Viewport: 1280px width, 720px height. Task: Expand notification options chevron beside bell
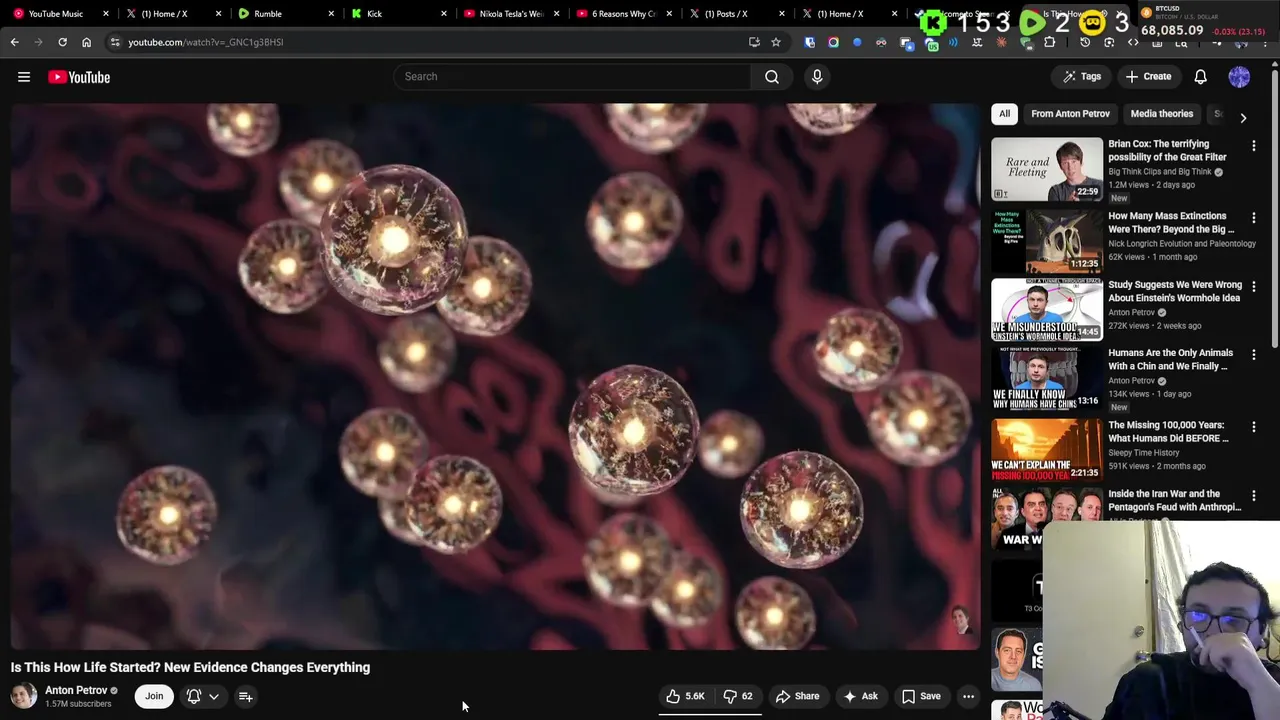point(214,697)
